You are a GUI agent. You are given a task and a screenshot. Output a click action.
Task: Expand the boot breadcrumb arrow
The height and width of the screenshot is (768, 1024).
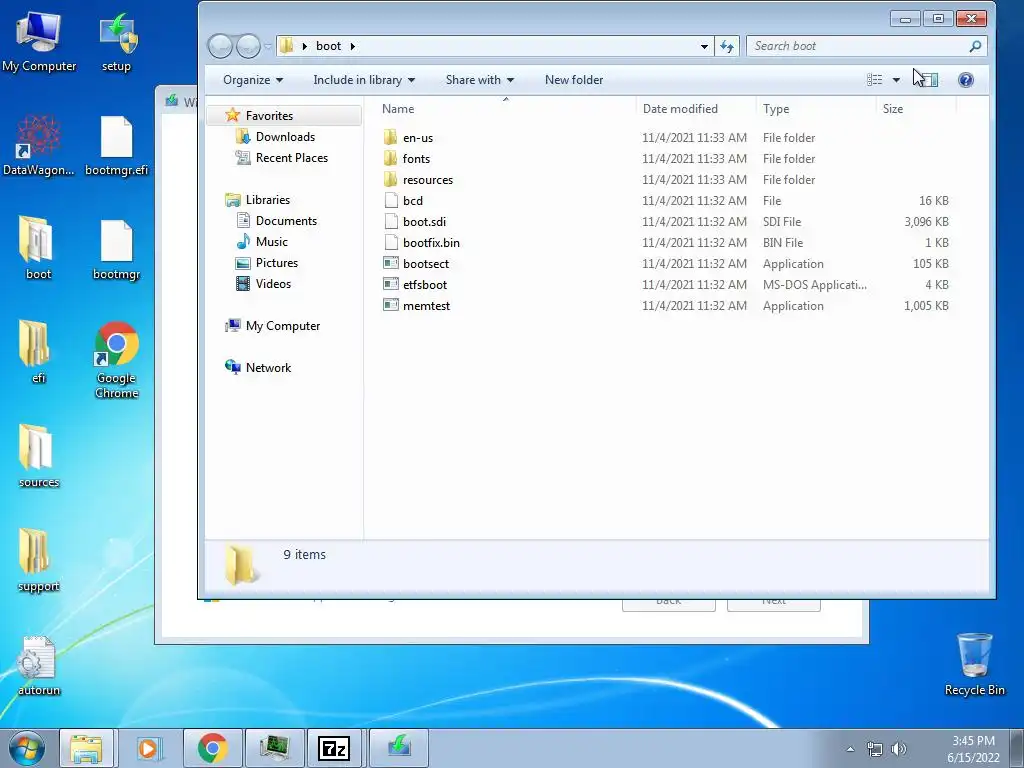point(353,46)
